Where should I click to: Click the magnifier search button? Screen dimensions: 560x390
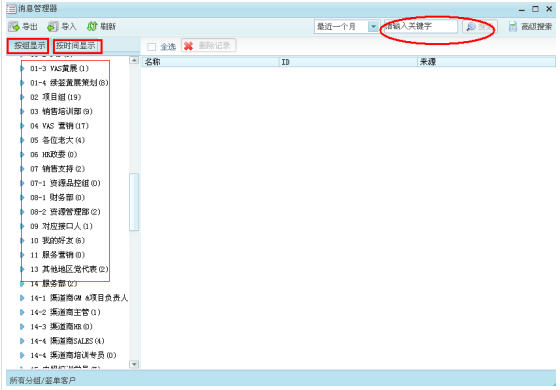point(480,26)
